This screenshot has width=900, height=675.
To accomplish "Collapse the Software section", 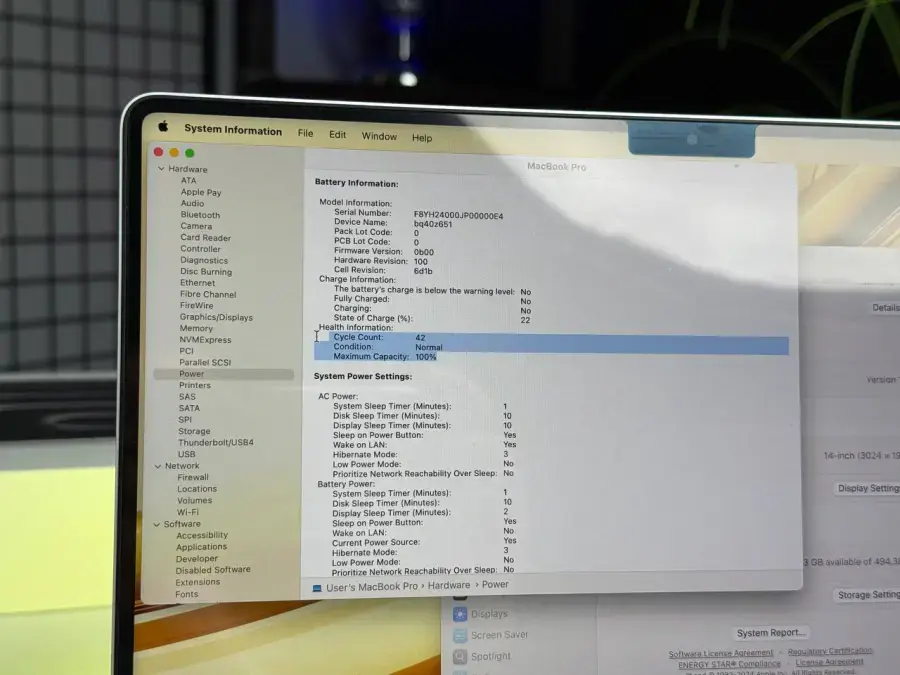I will tap(156, 524).
